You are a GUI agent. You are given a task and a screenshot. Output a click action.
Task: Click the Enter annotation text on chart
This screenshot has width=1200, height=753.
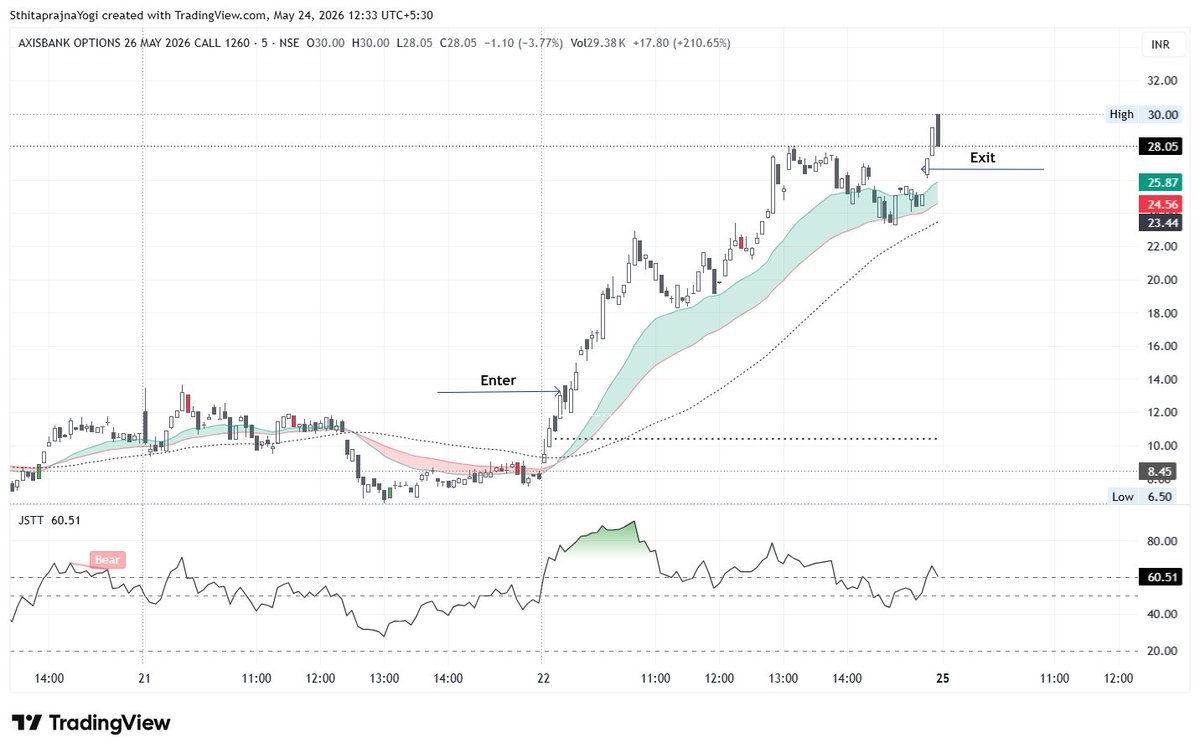[x=498, y=380]
